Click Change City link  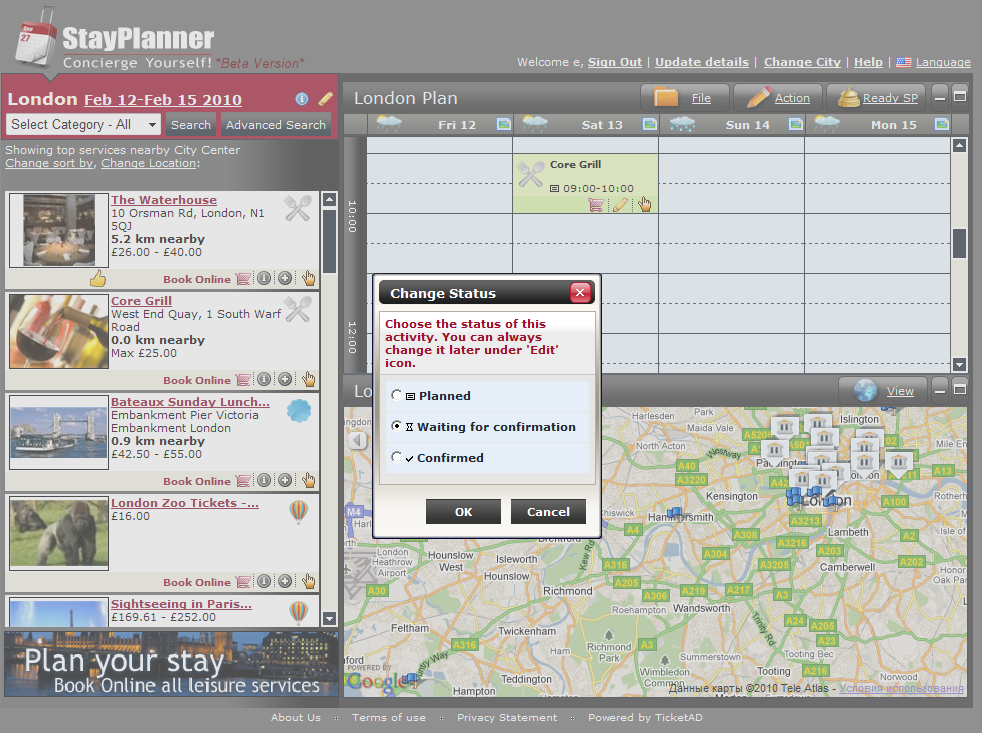tap(802, 62)
